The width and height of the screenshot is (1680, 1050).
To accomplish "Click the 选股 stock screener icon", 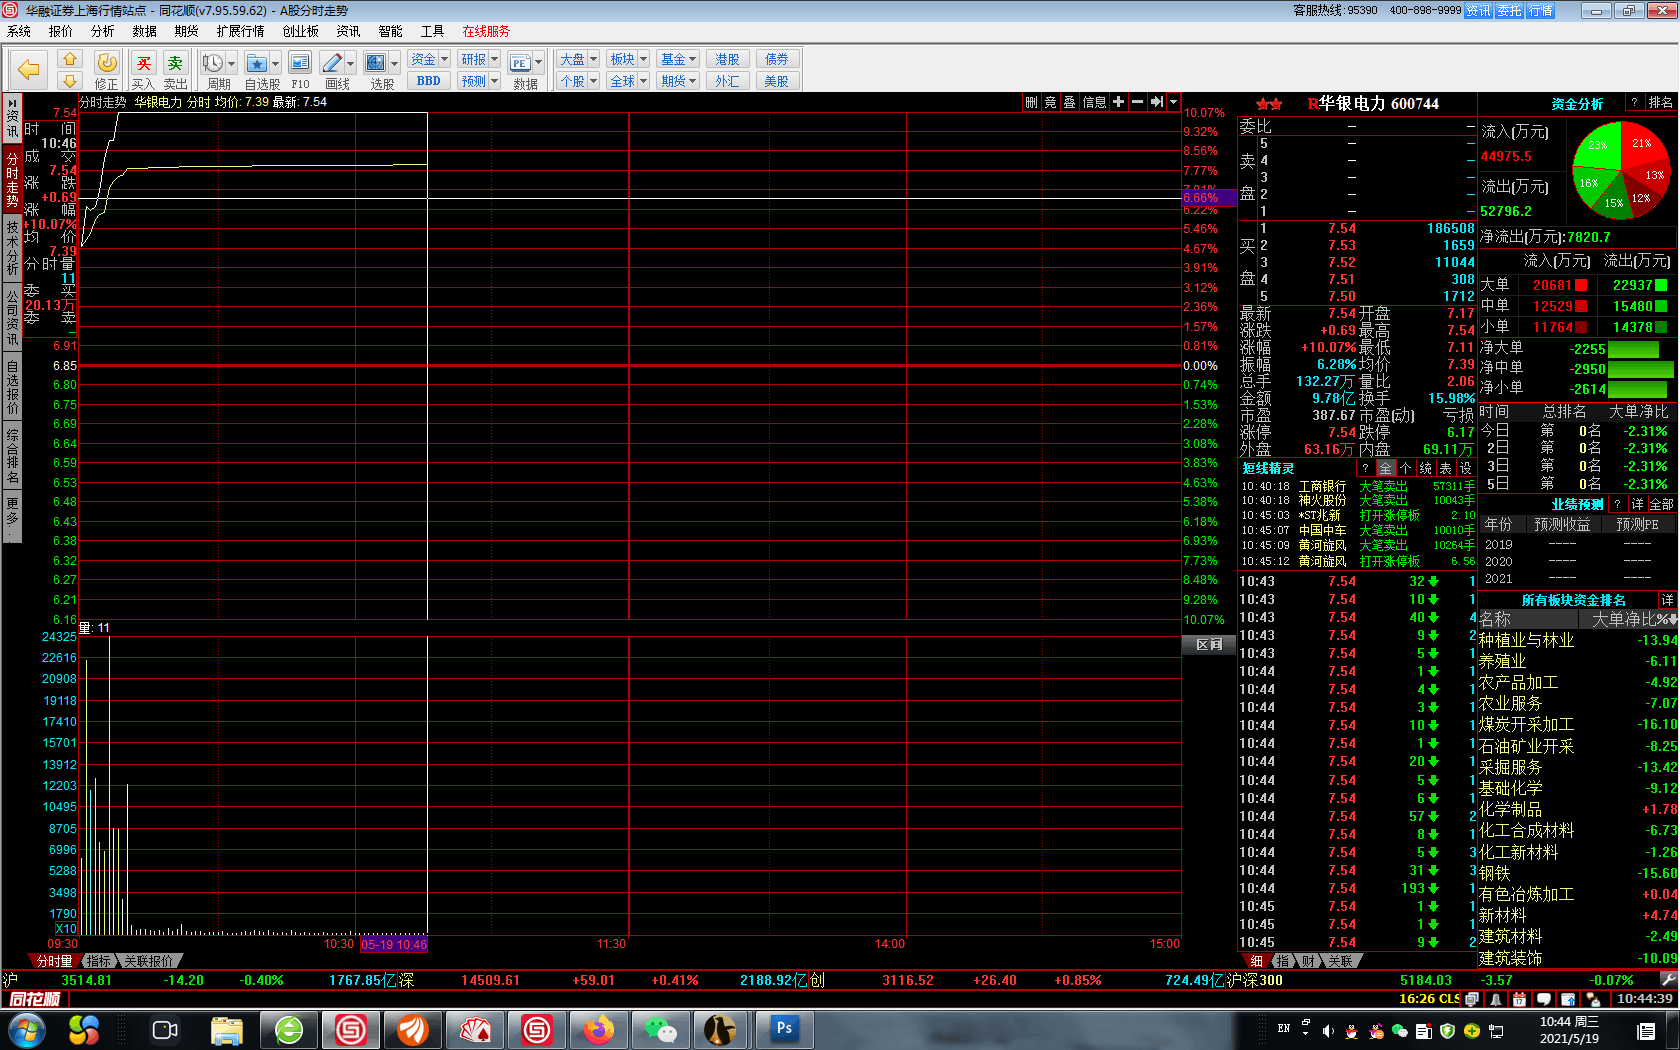I will click(x=375, y=63).
